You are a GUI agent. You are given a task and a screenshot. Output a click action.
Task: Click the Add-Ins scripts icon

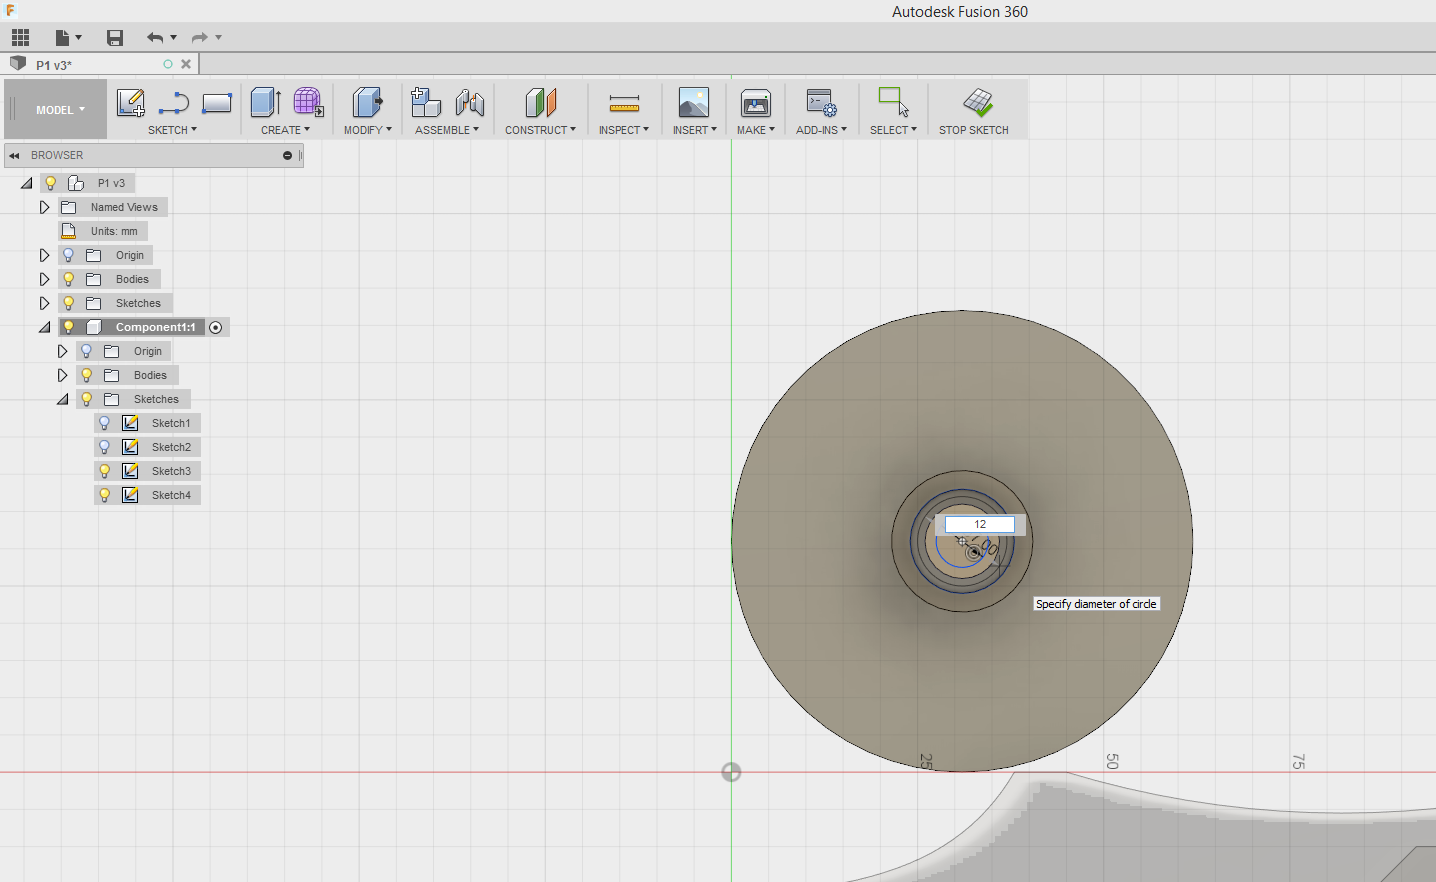tap(821, 103)
